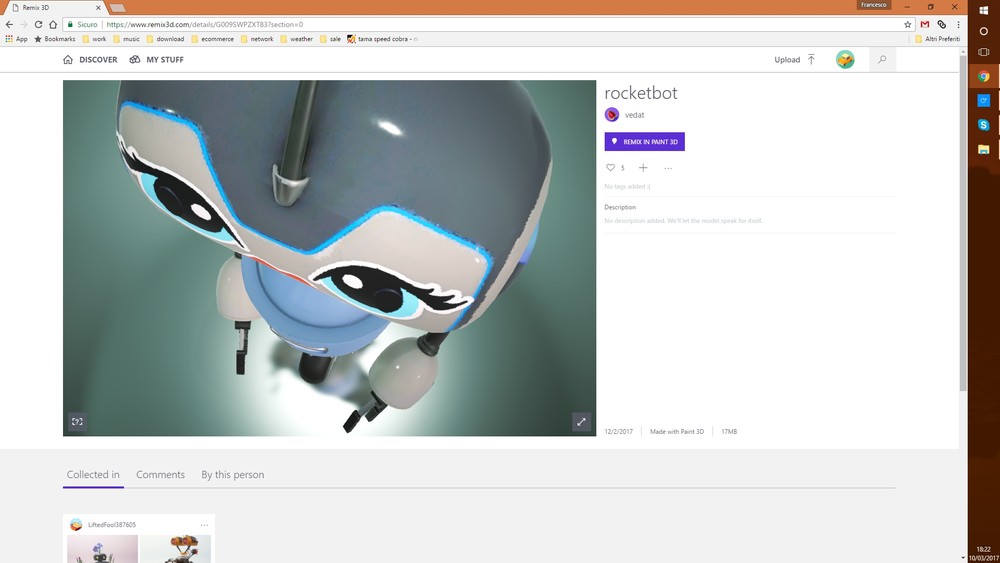Click the site security Sicuro indicator

click(x=83, y=24)
